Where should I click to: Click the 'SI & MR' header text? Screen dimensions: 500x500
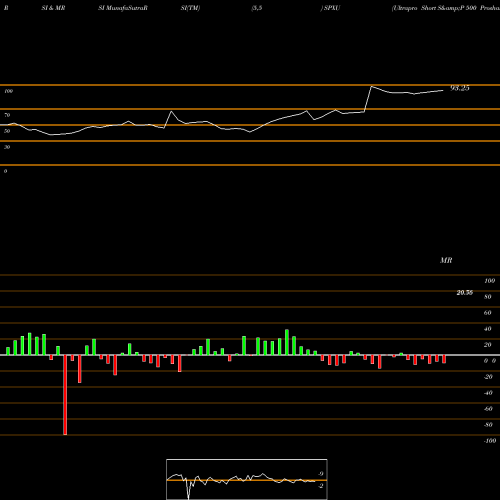click(x=53, y=8)
